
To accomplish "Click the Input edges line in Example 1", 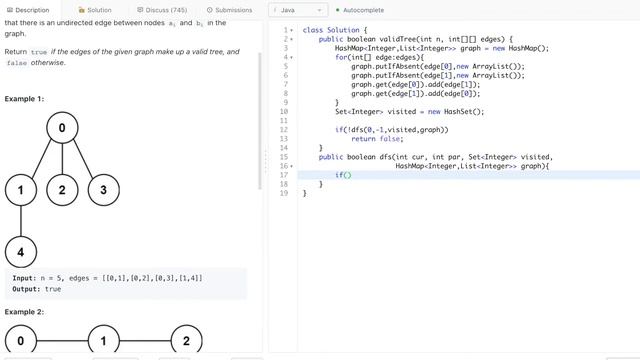I will point(107,278).
